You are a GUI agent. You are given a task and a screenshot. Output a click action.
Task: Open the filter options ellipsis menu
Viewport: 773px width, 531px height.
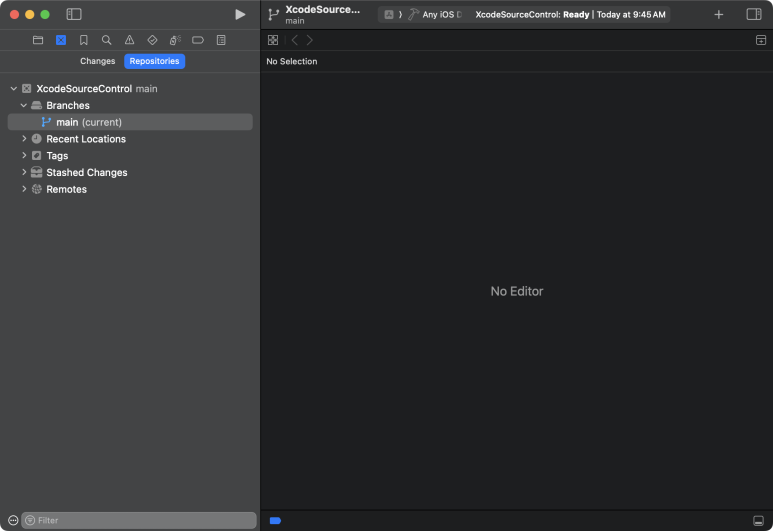[13, 520]
